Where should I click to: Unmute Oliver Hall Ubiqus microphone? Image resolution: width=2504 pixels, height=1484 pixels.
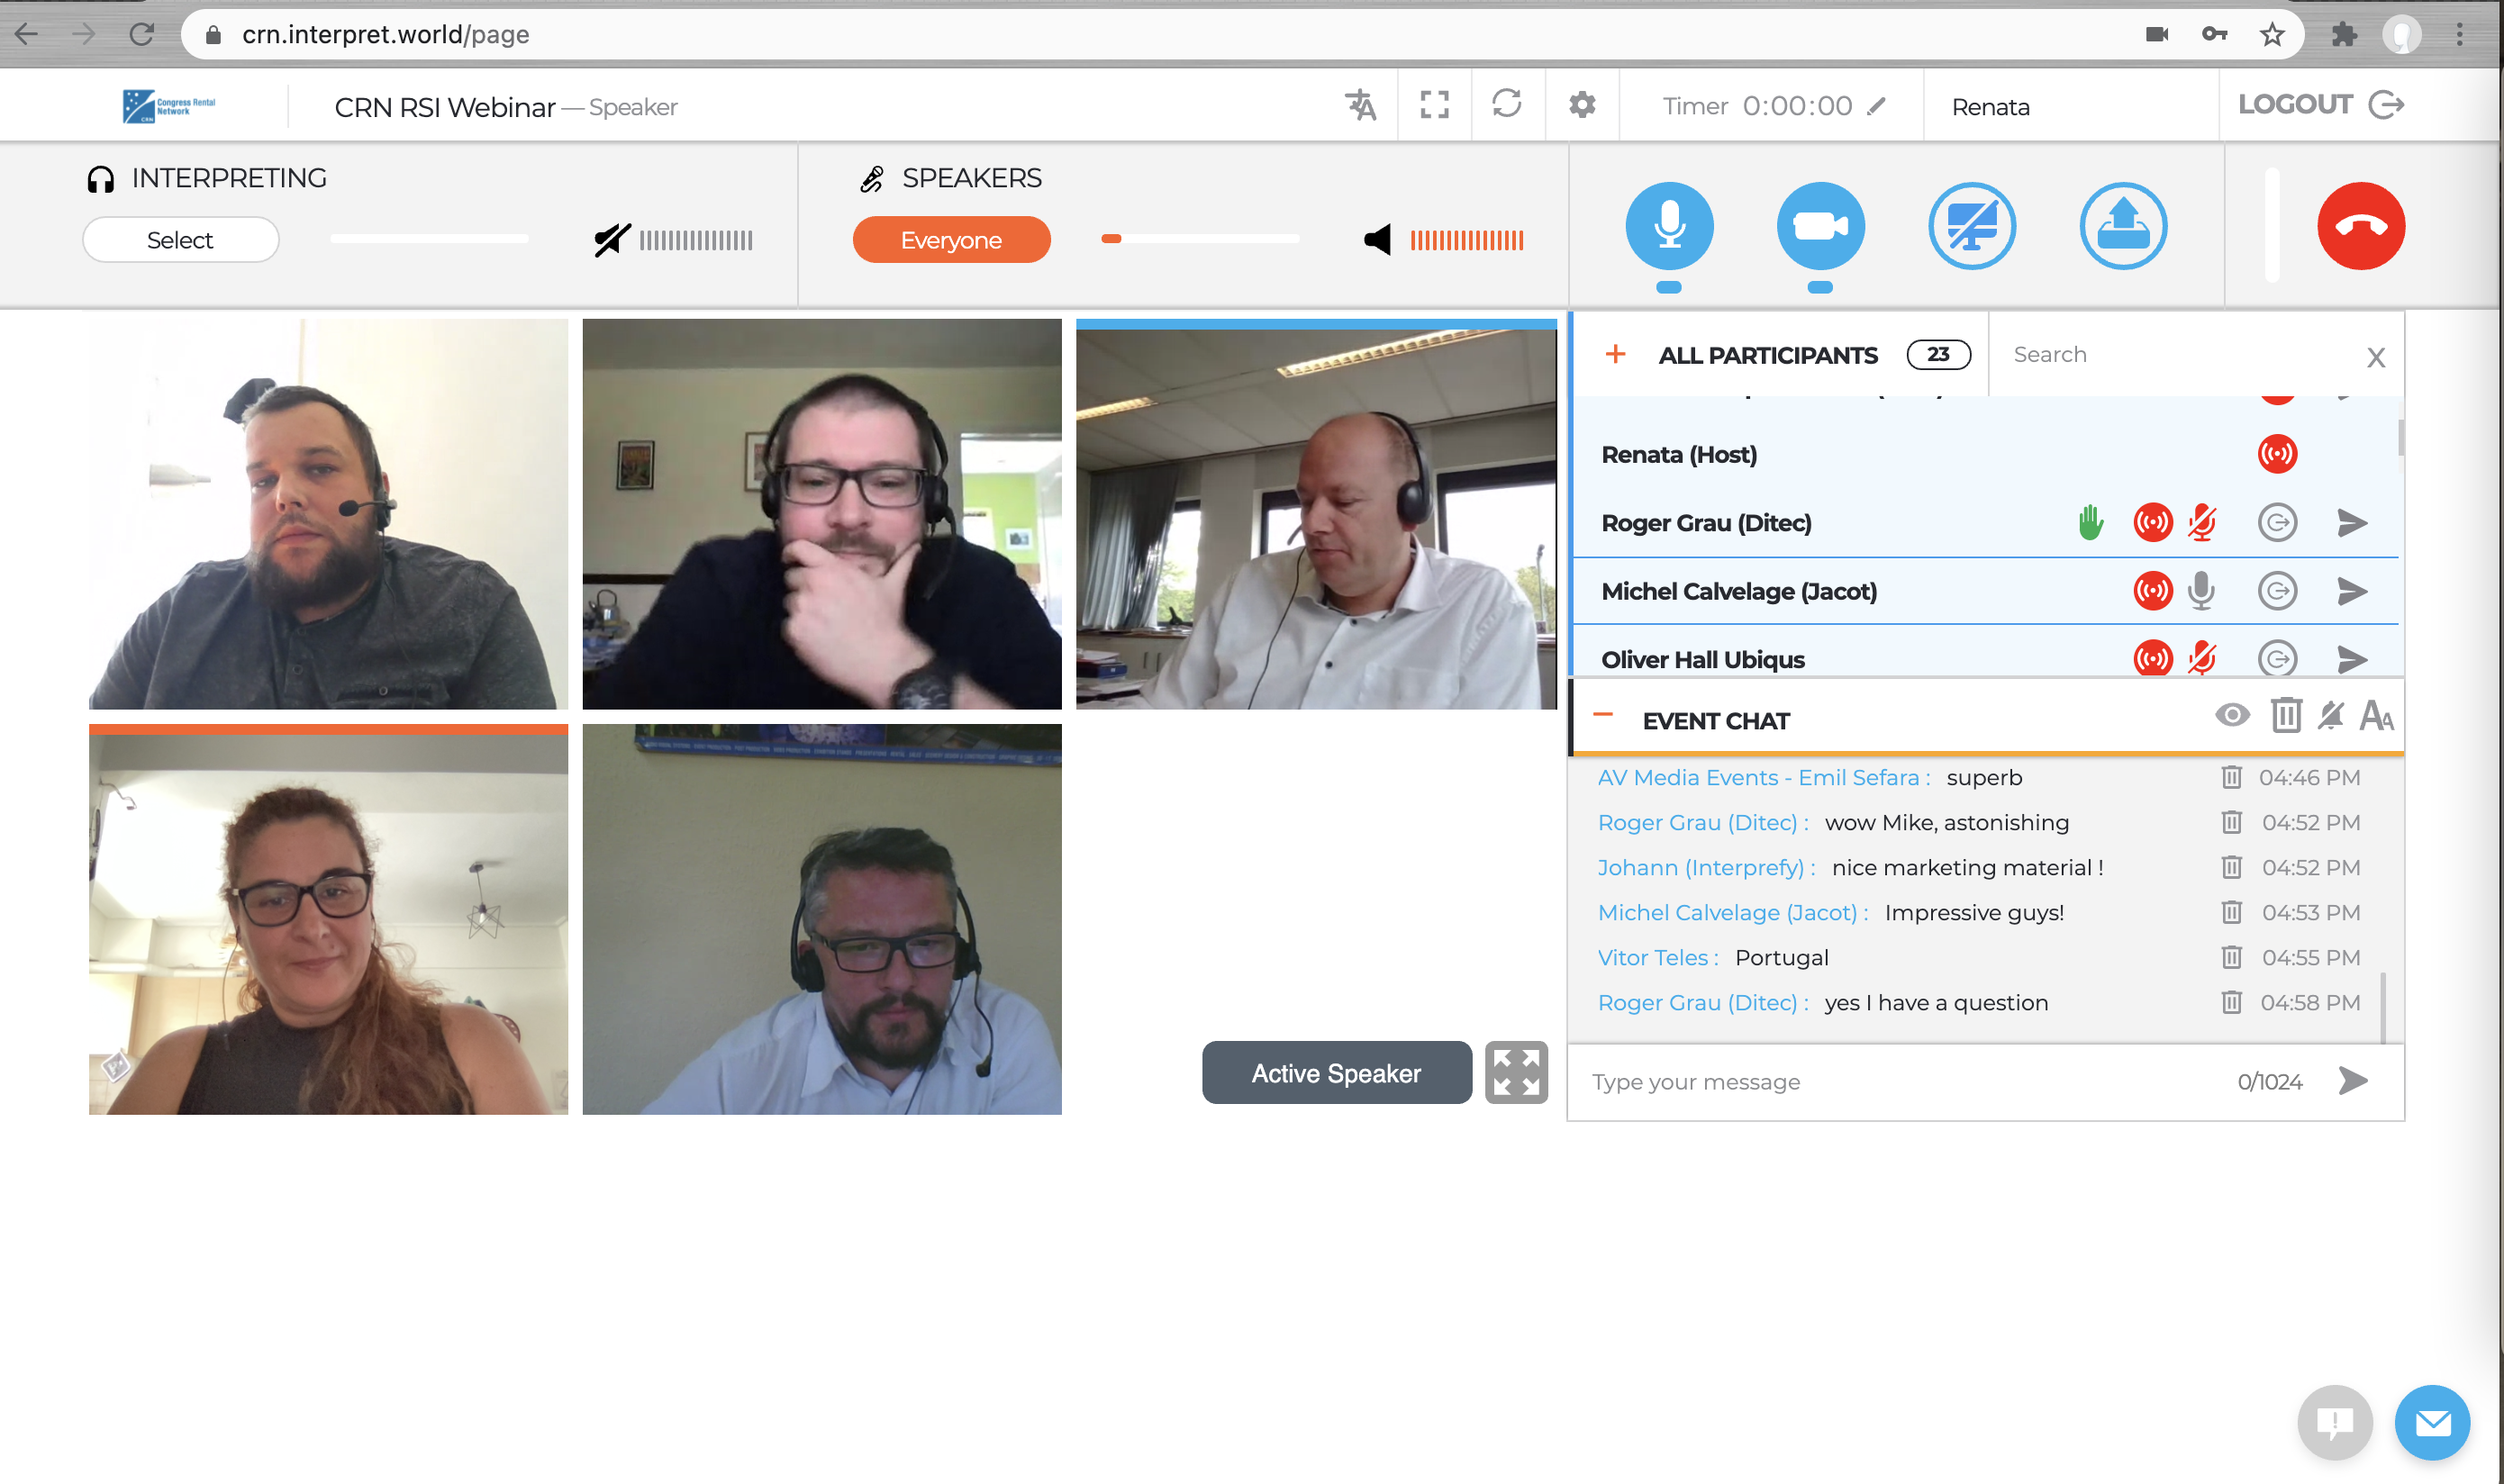pos(2202,658)
